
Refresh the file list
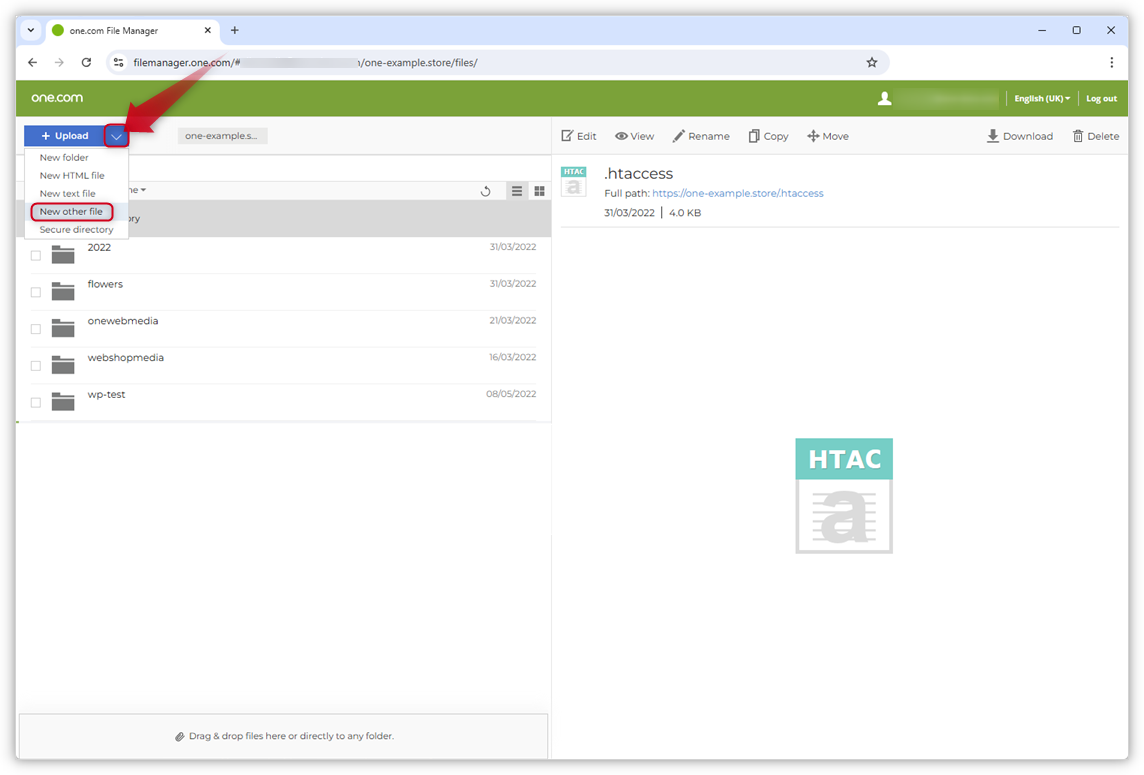(486, 191)
